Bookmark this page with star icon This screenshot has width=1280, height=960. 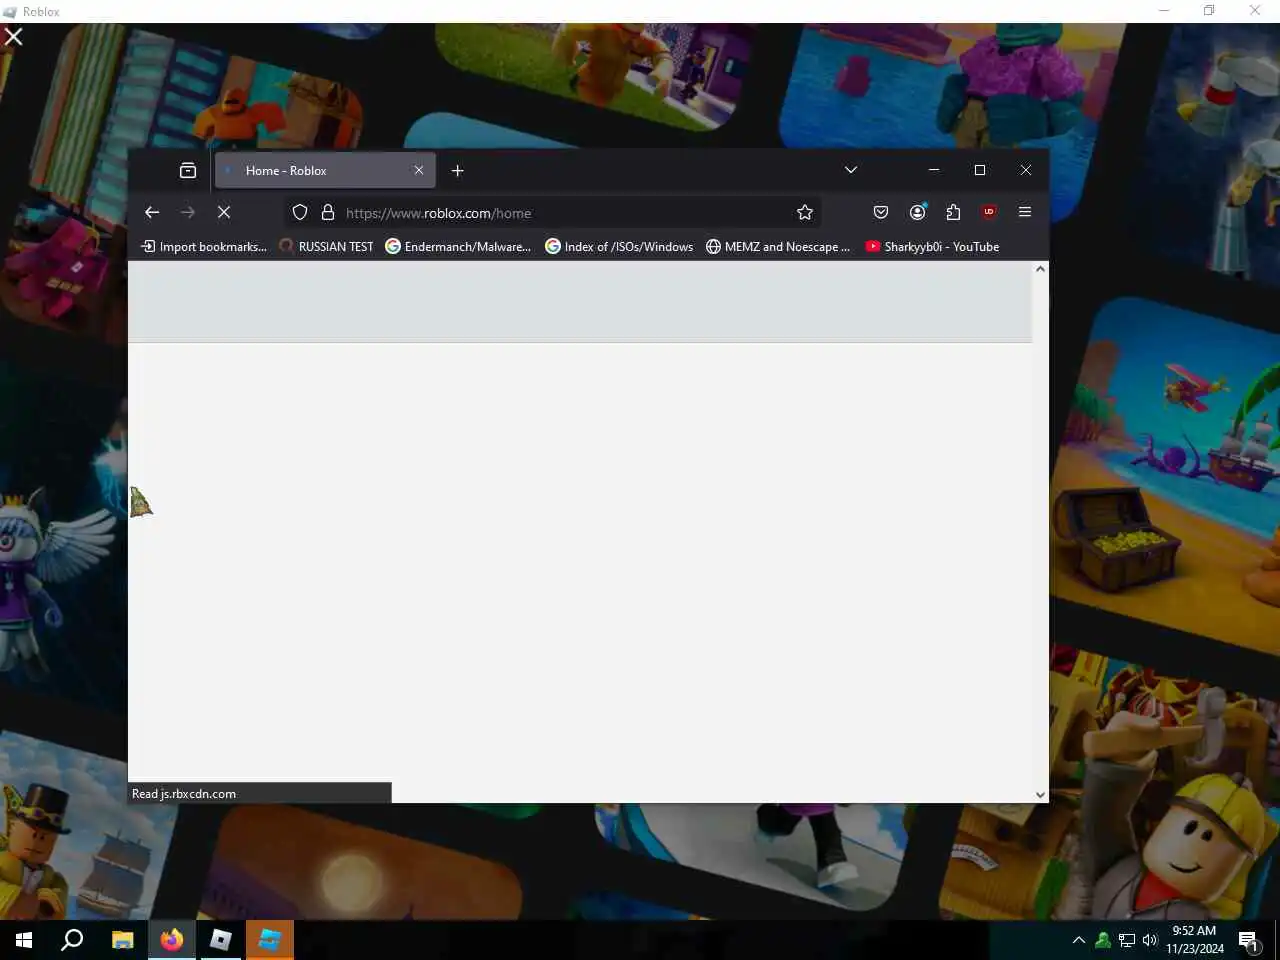805,213
